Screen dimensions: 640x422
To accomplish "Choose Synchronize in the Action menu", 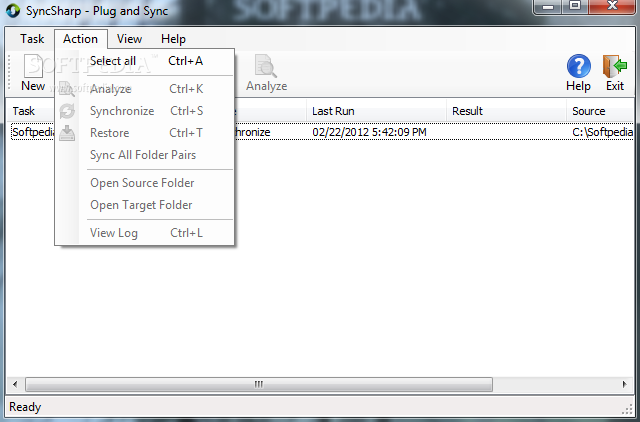I will pyautogui.click(x=144, y=111).
